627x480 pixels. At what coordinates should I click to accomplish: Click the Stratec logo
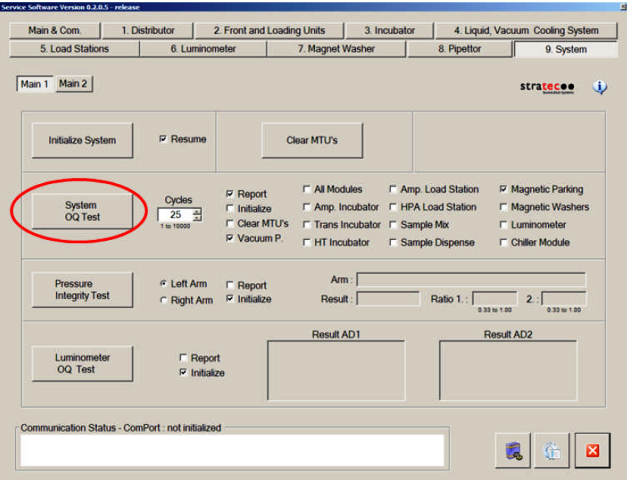coord(548,87)
